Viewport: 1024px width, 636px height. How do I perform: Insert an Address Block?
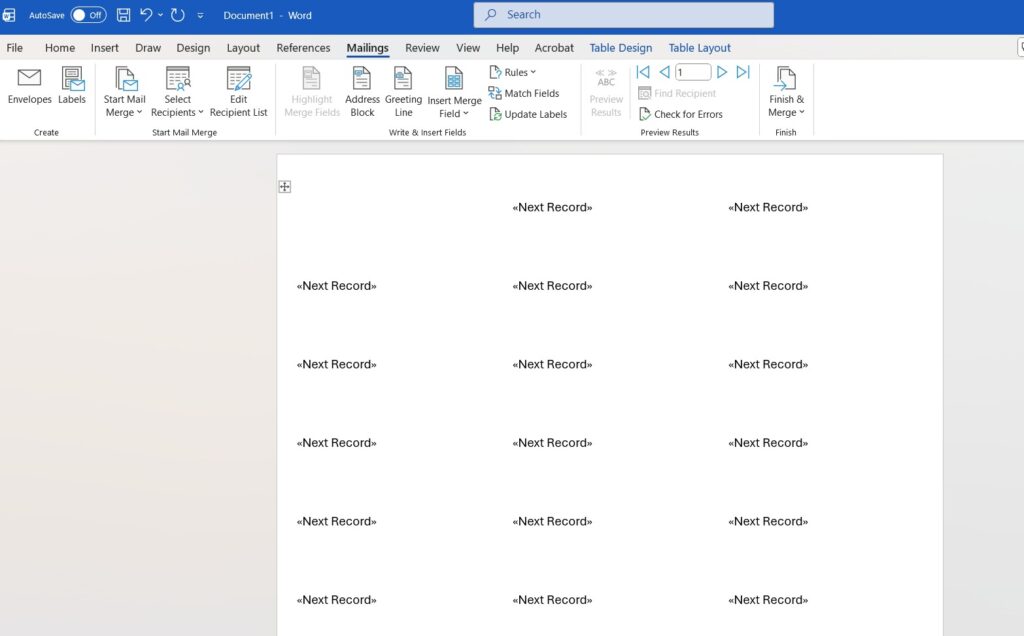tap(362, 92)
